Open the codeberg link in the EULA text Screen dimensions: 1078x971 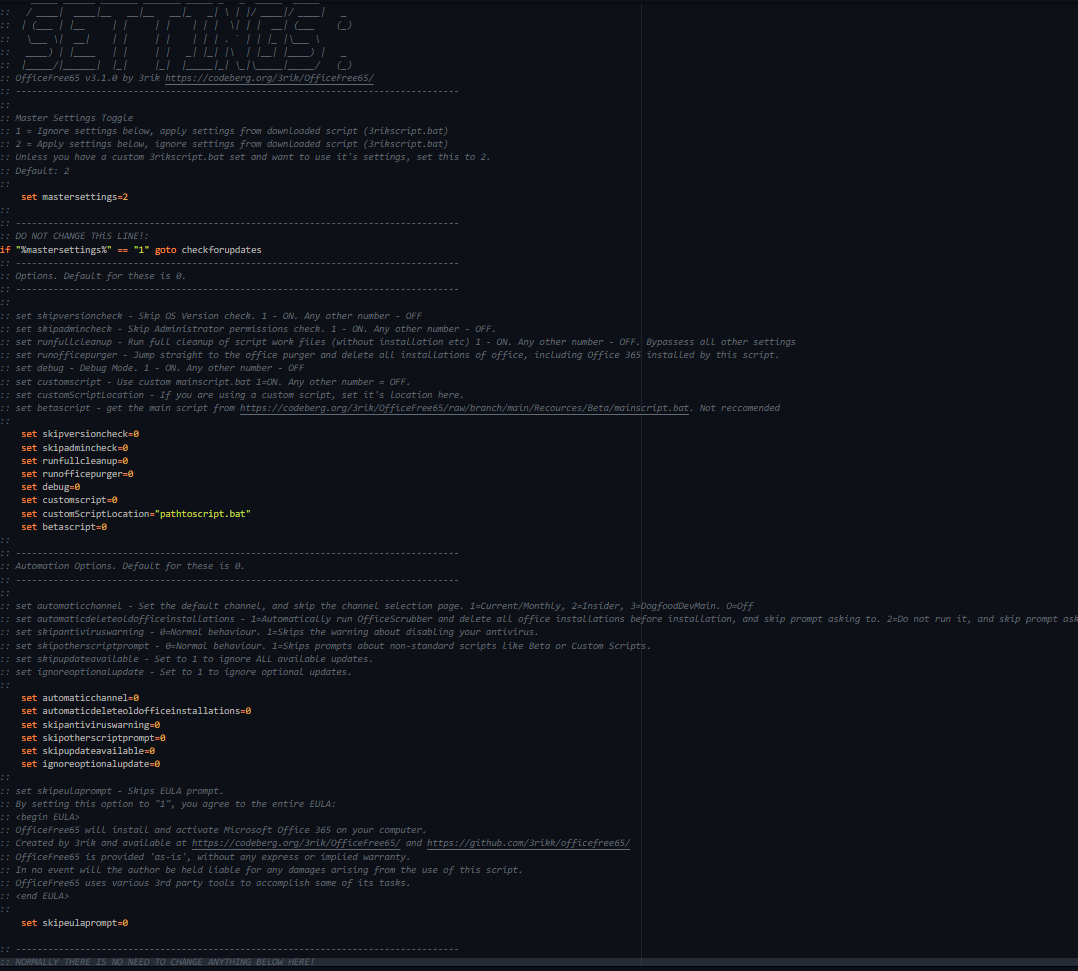[x=296, y=843]
